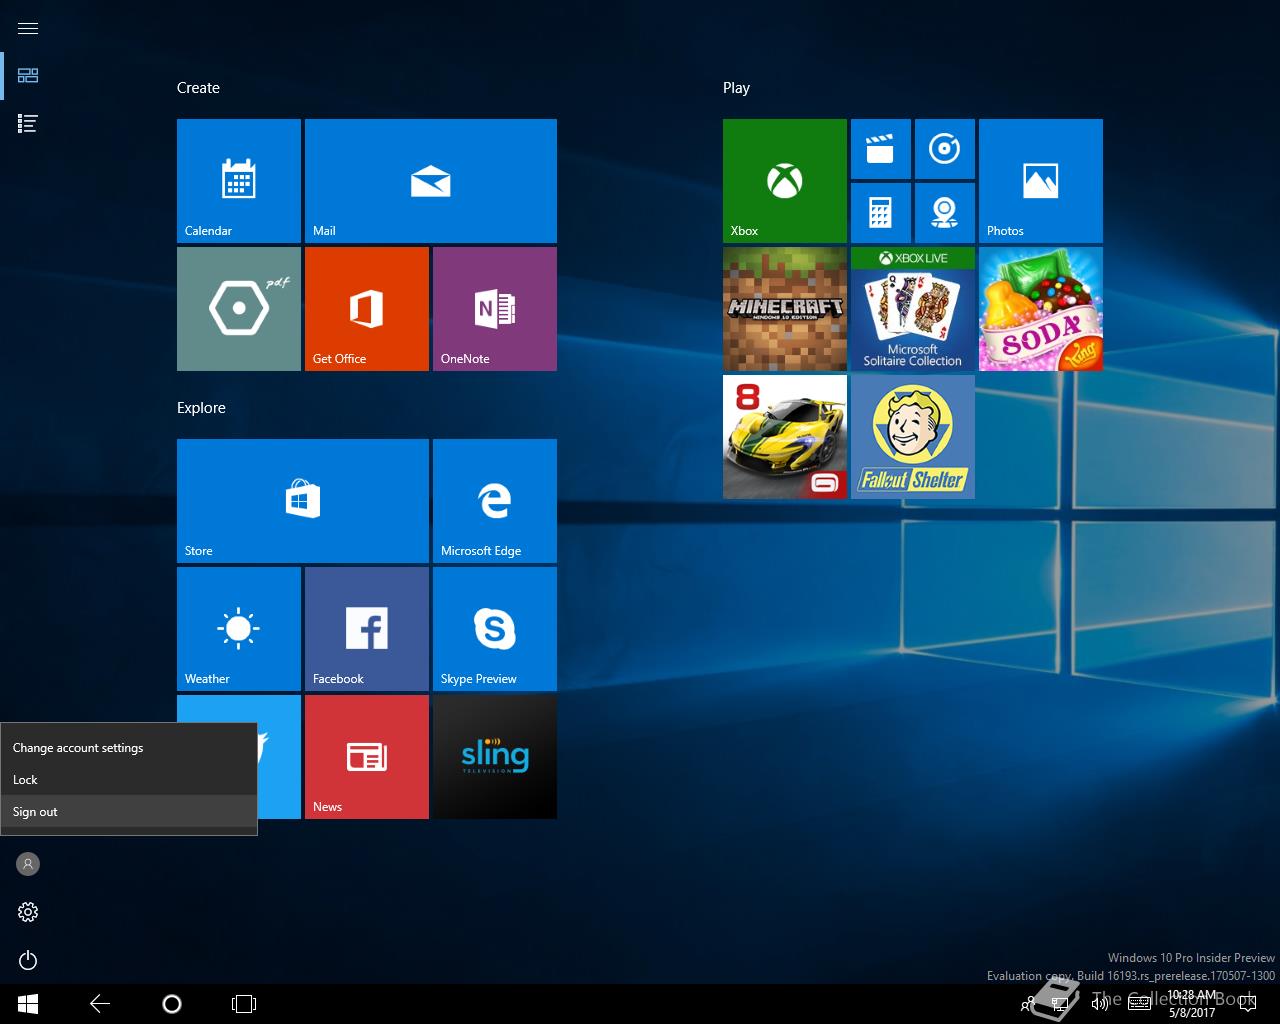
Task: Open Settings gear in Start sidebar
Action: pyautogui.click(x=28, y=912)
